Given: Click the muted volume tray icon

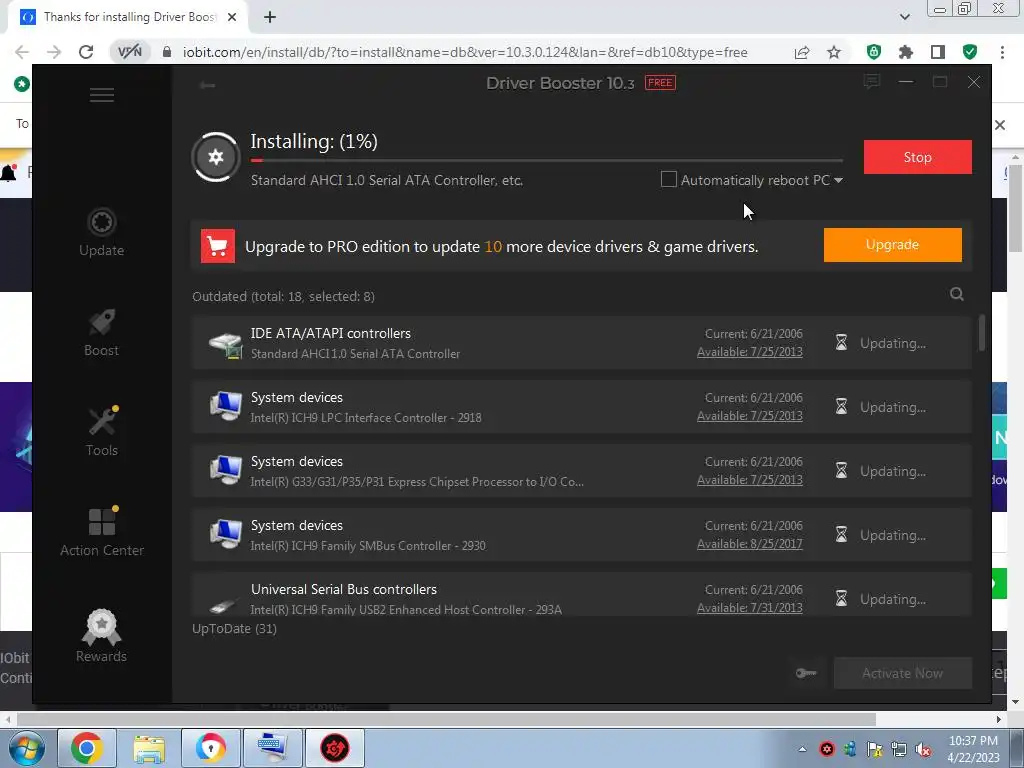Looking at the screenshot, I should [923, 750].
